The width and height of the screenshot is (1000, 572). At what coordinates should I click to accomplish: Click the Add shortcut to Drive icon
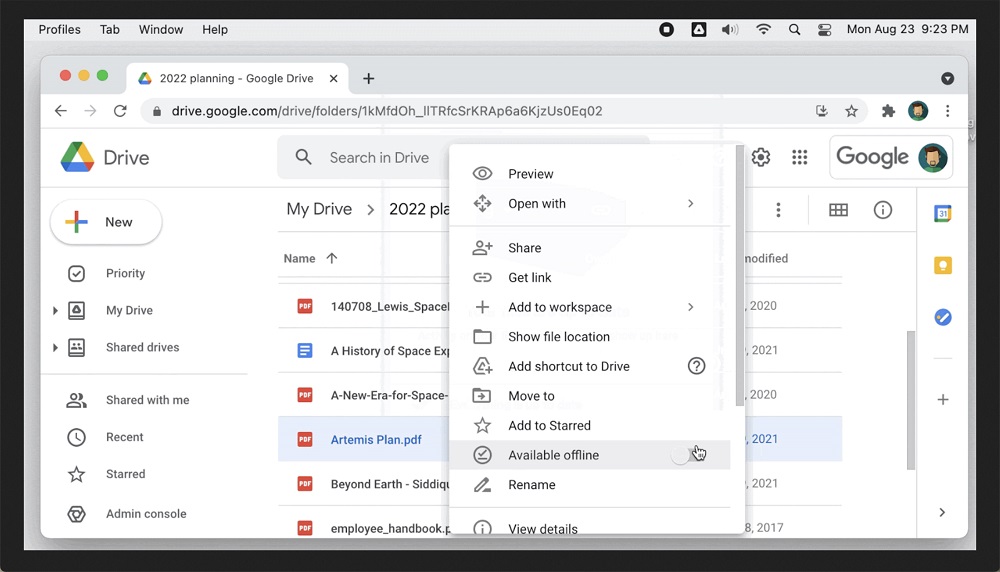point(482,366)
